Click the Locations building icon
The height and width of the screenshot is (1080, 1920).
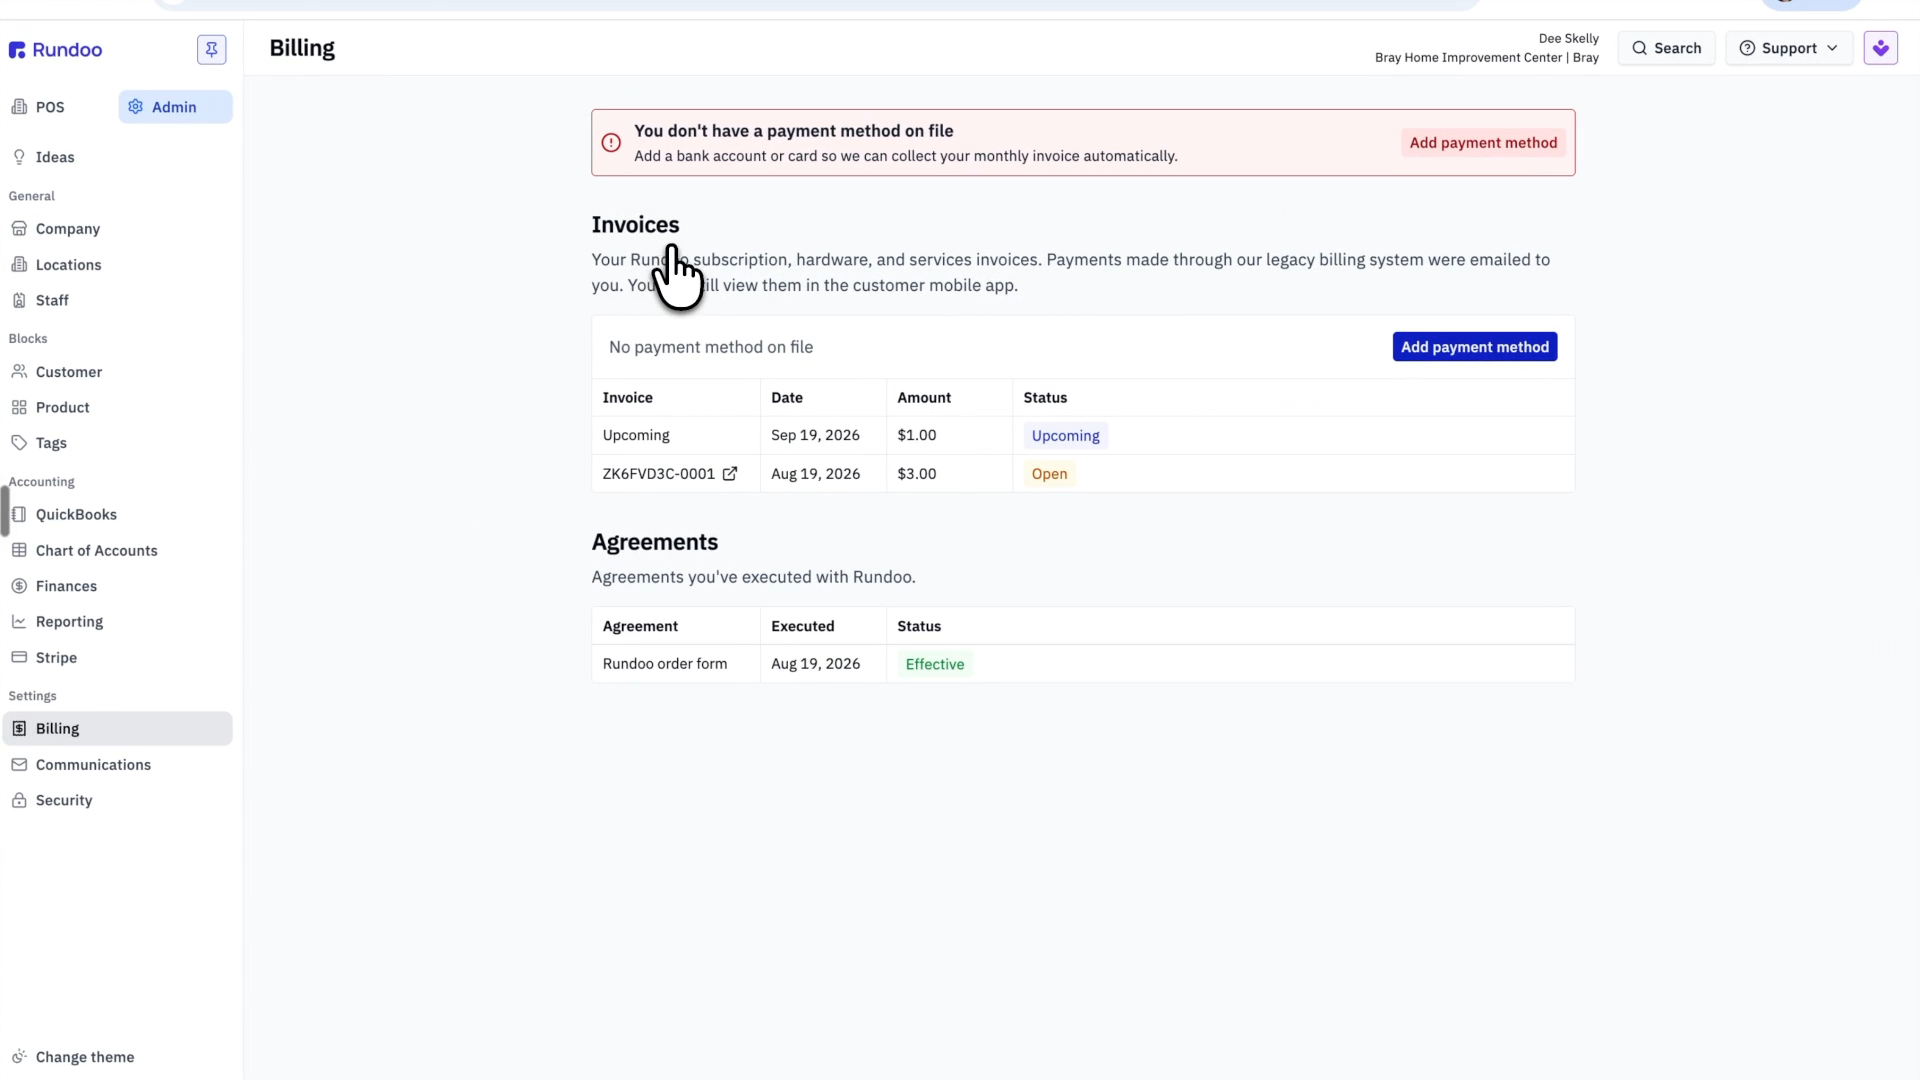[x=19, y=265]
